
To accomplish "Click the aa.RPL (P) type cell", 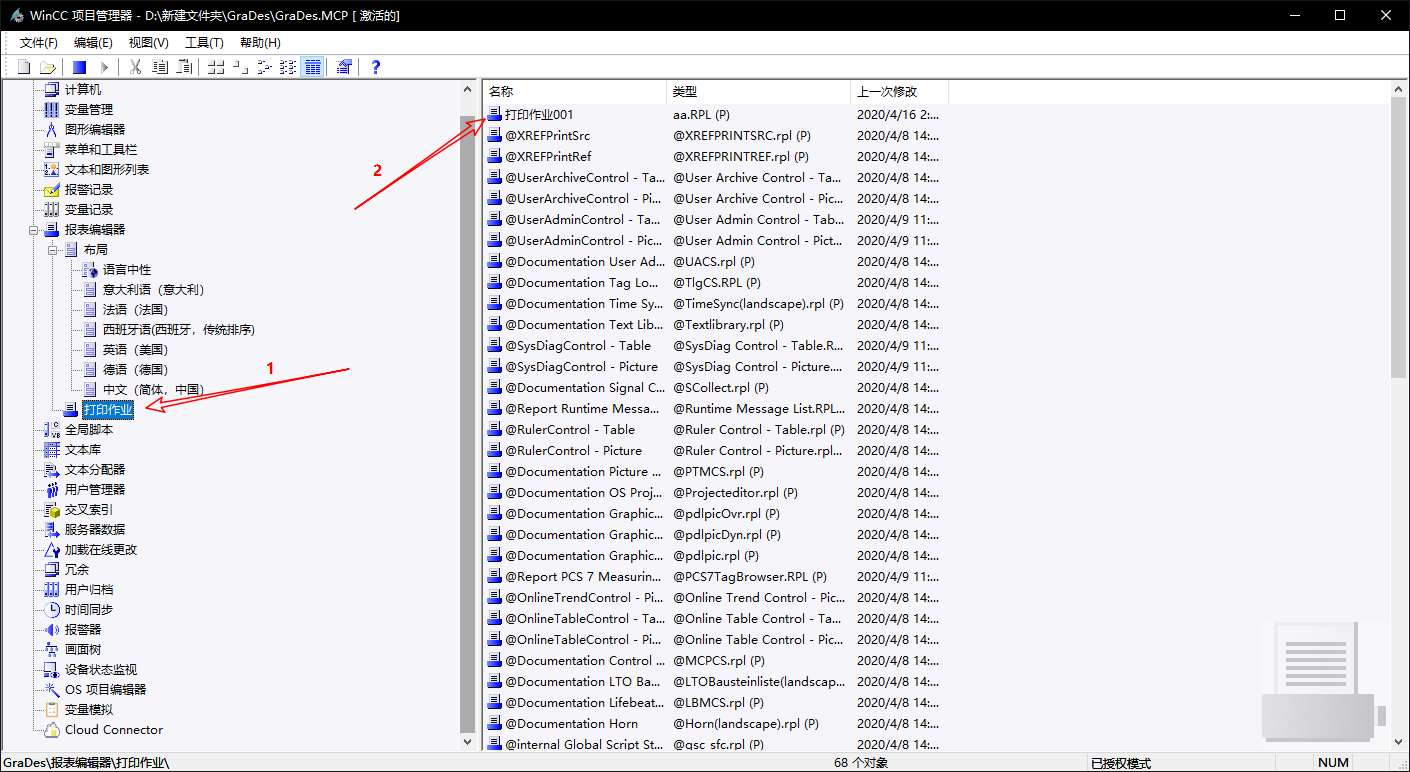I will [x=701, y=115].
